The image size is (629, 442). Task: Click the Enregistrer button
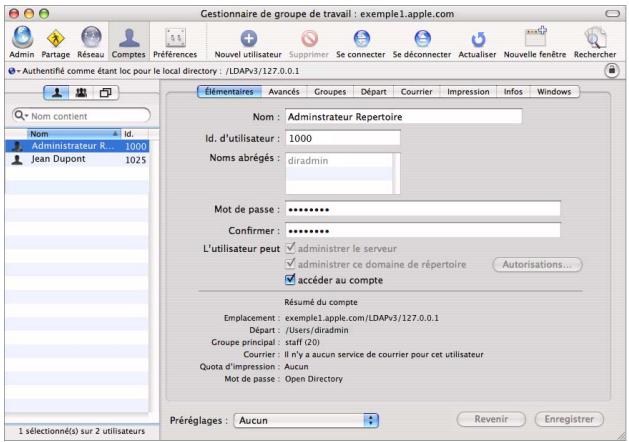[569, 419]
